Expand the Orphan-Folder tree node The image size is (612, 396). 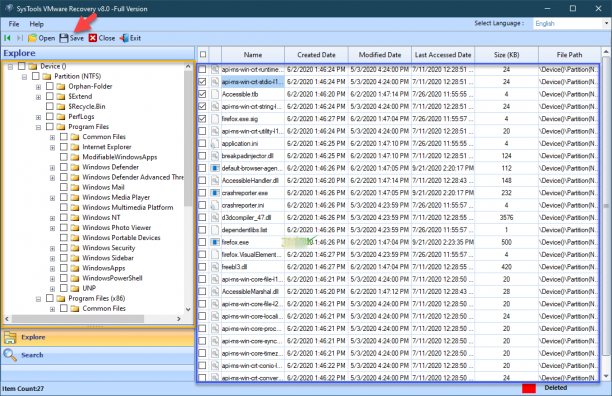pyautogui.click(x=38, y=87)
